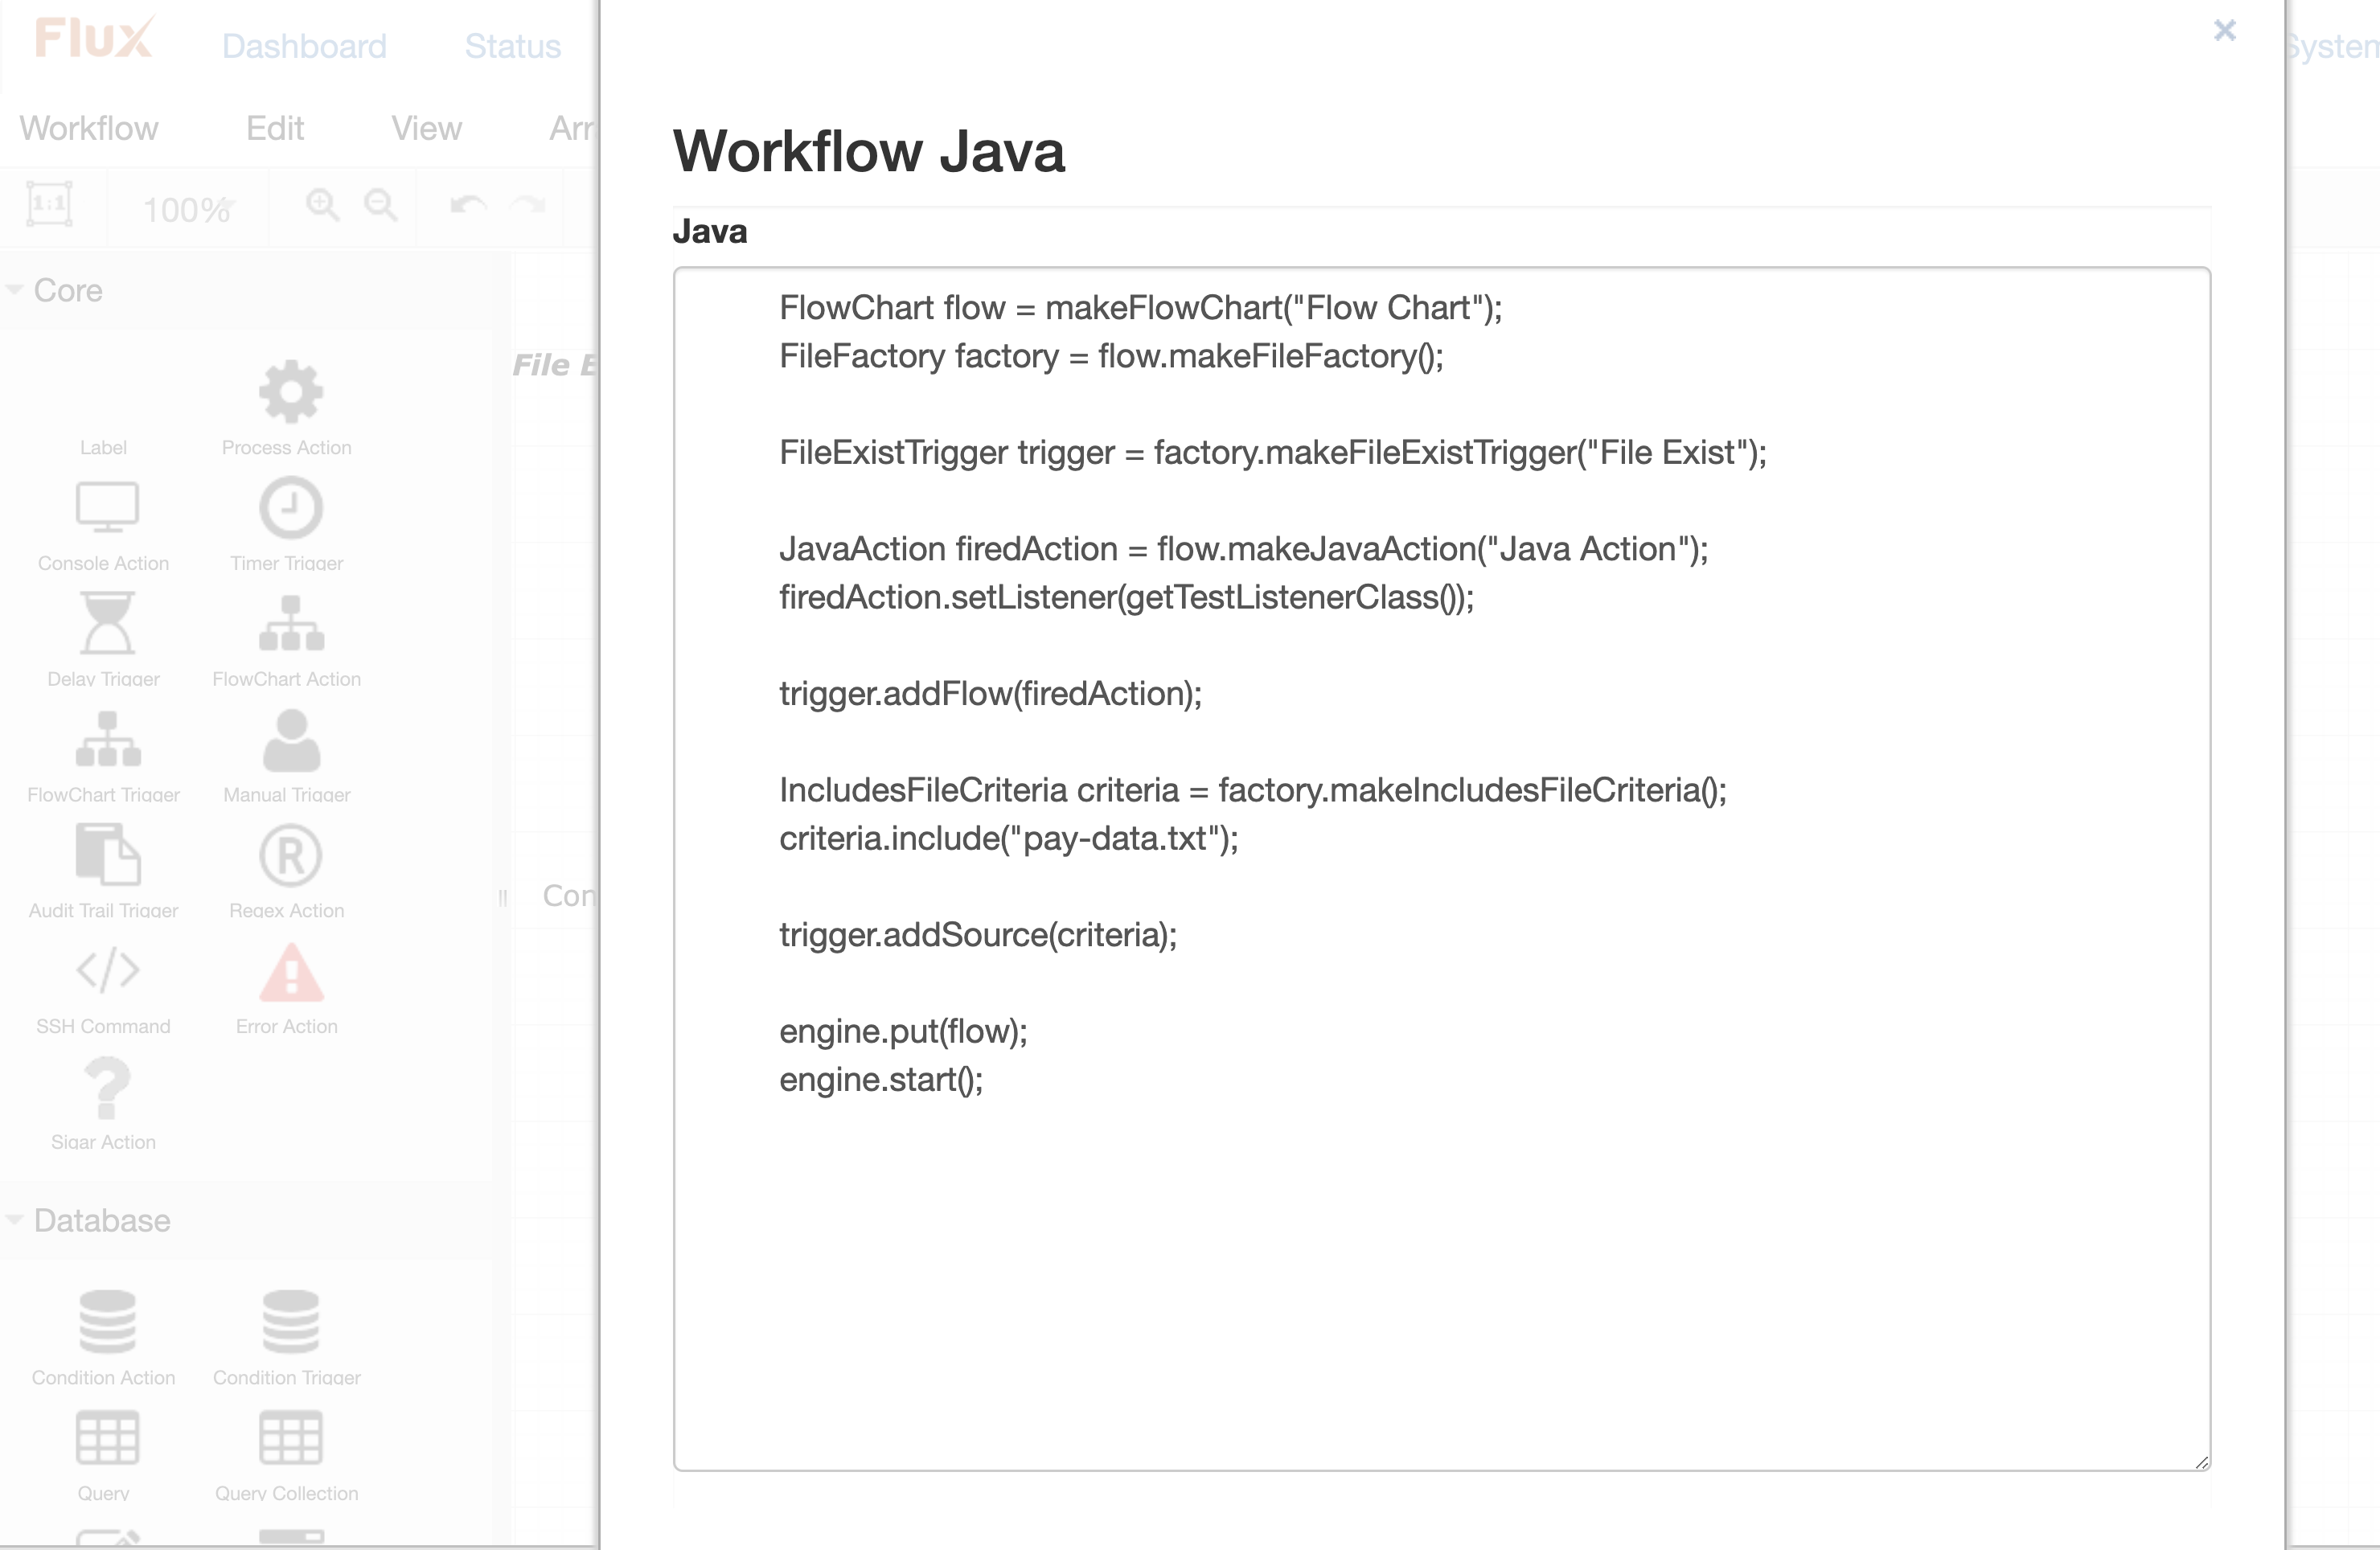Open the Status tab
The image size is (2380, 1550).
tap(513, 46)
